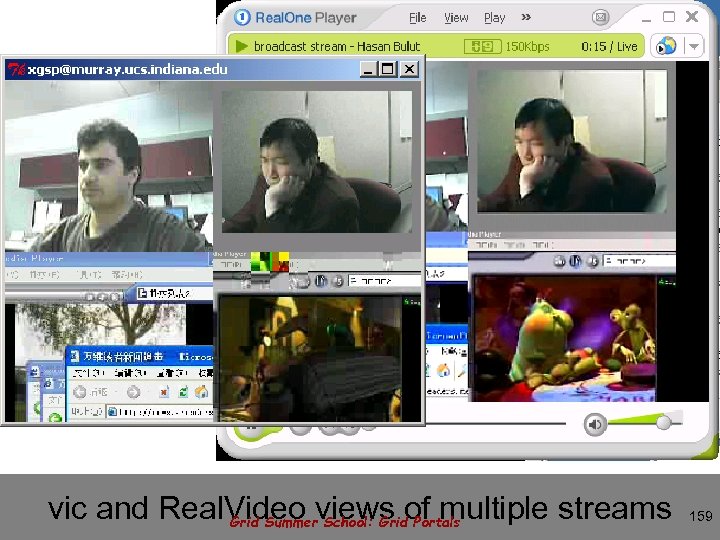Click the stereo audio indicator icon before 150Kbps
The height and width of the screenshot is (540, 720).
[x=482, y=46]
